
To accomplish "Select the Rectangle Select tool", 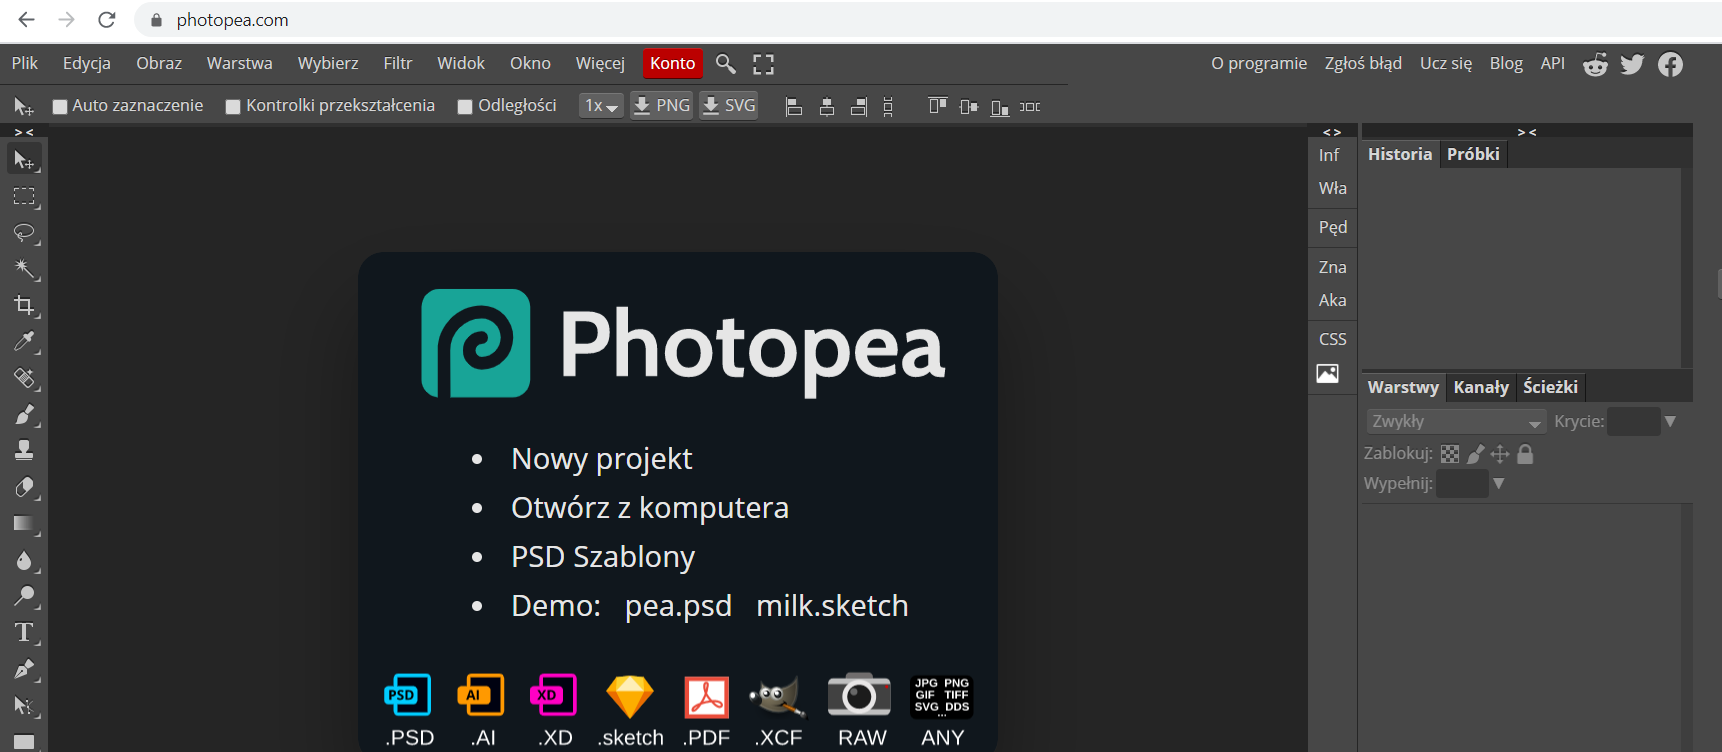I will (x=24, y=196).
